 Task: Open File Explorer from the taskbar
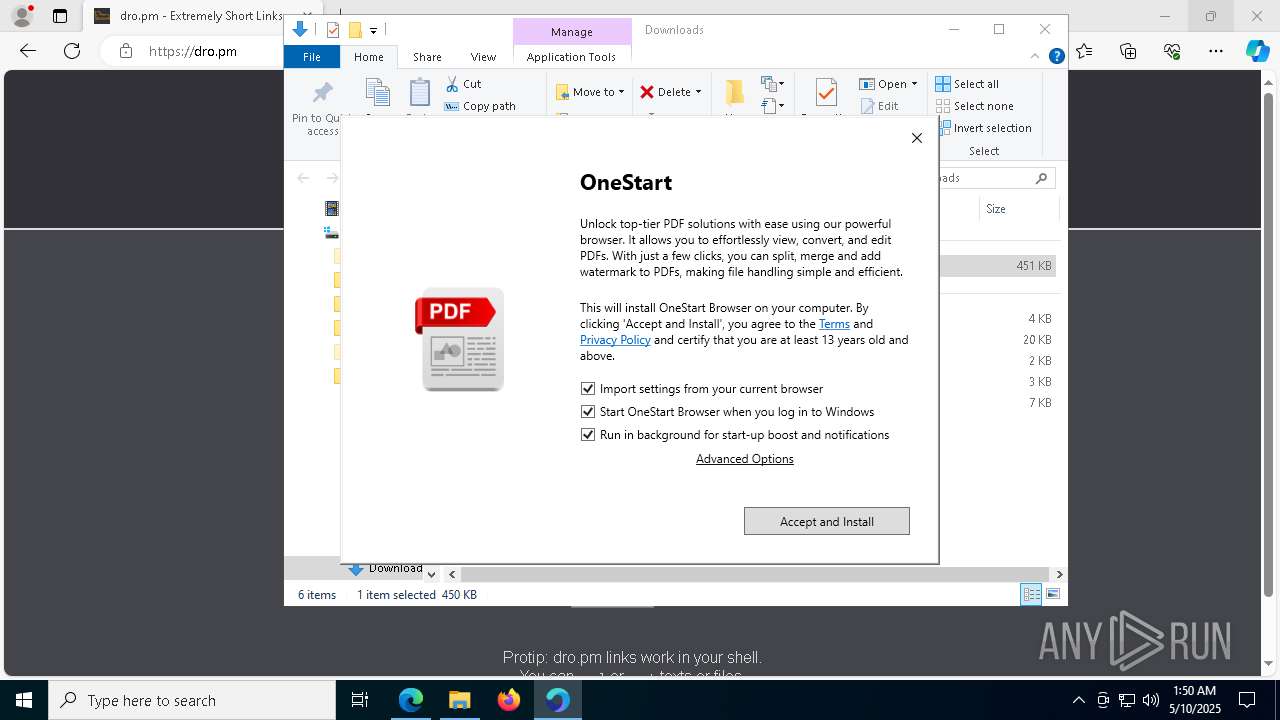click(460, 700)
